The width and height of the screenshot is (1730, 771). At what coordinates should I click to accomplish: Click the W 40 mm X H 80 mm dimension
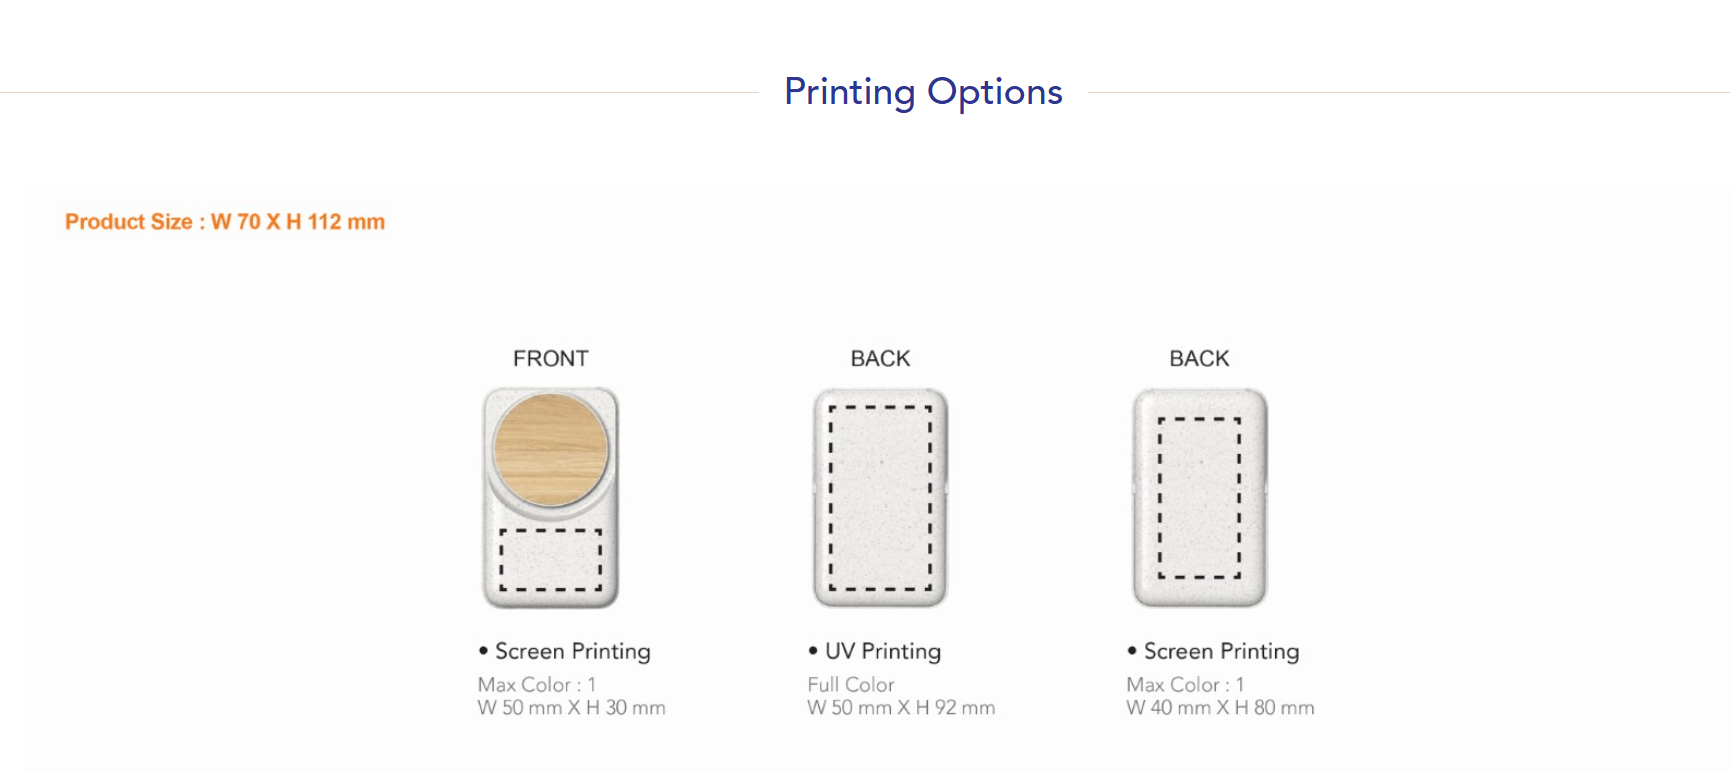point(1220,708)
